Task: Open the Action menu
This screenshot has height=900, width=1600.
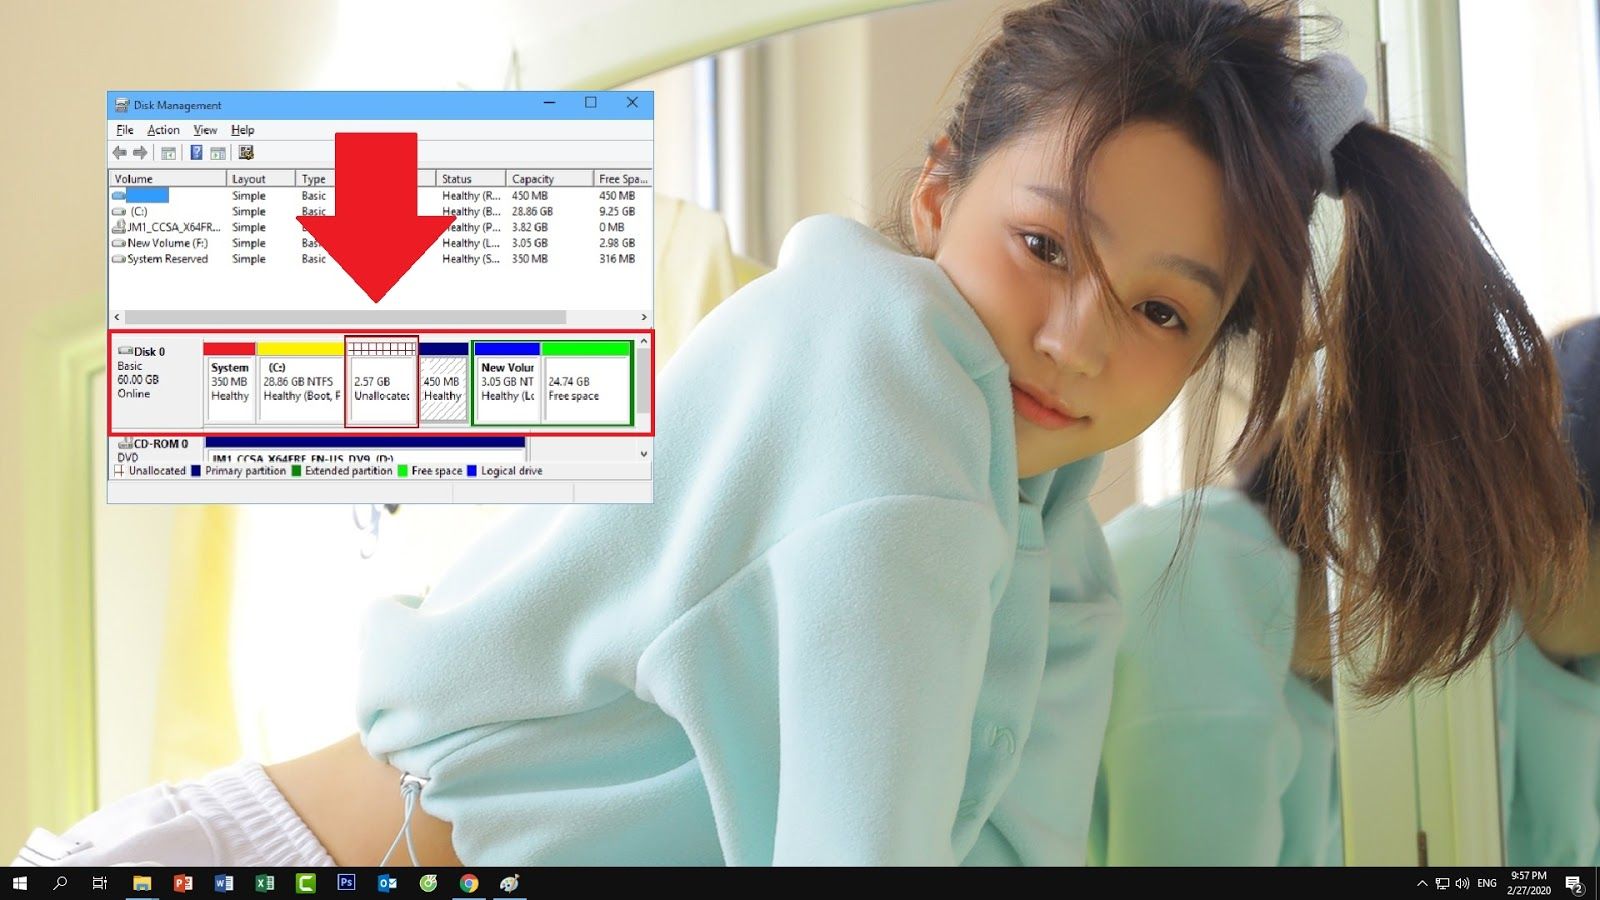Action: pos(163,129)
